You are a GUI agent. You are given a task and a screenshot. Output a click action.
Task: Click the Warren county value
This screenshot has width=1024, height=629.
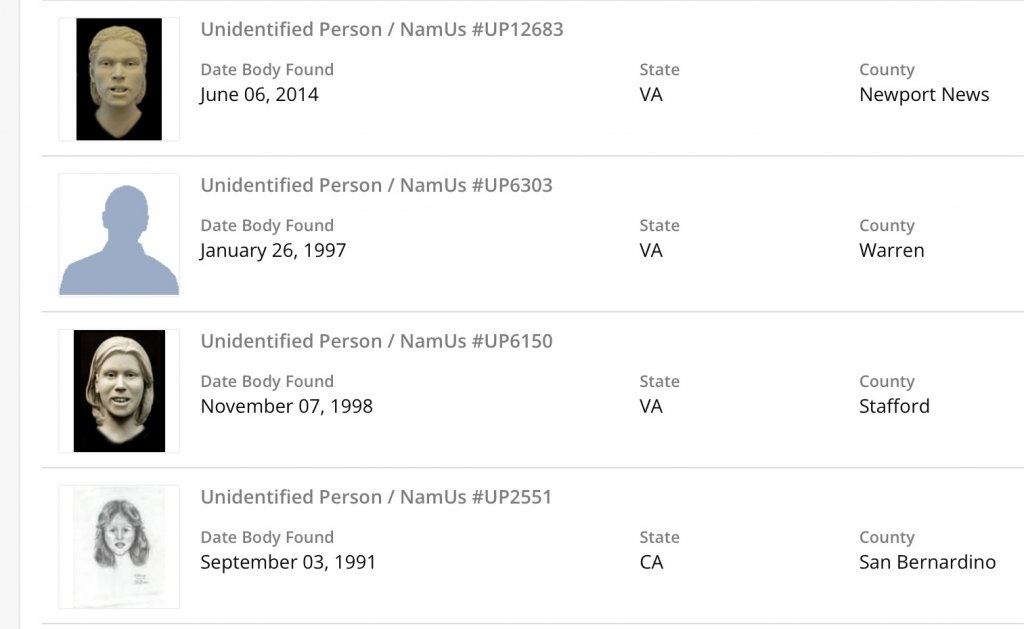click(891, 251)
